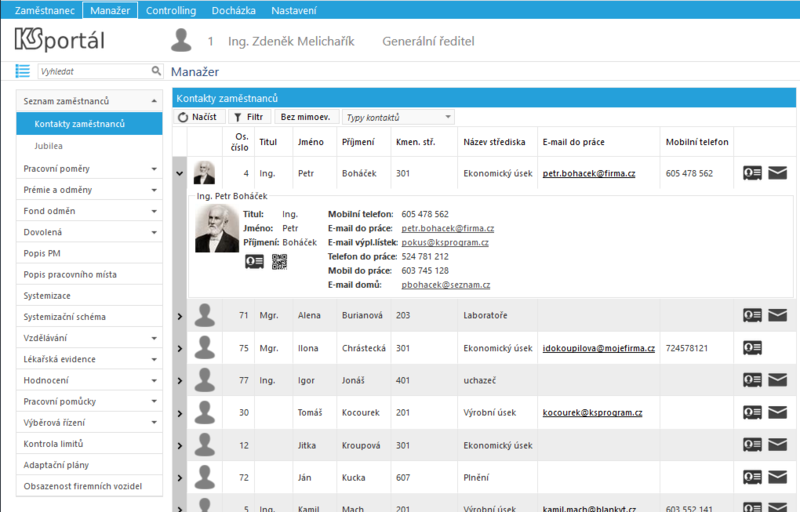Open vCard icon in Chrástecká row
The height and width of the screenshot is (512, 800).
[752, 348]
